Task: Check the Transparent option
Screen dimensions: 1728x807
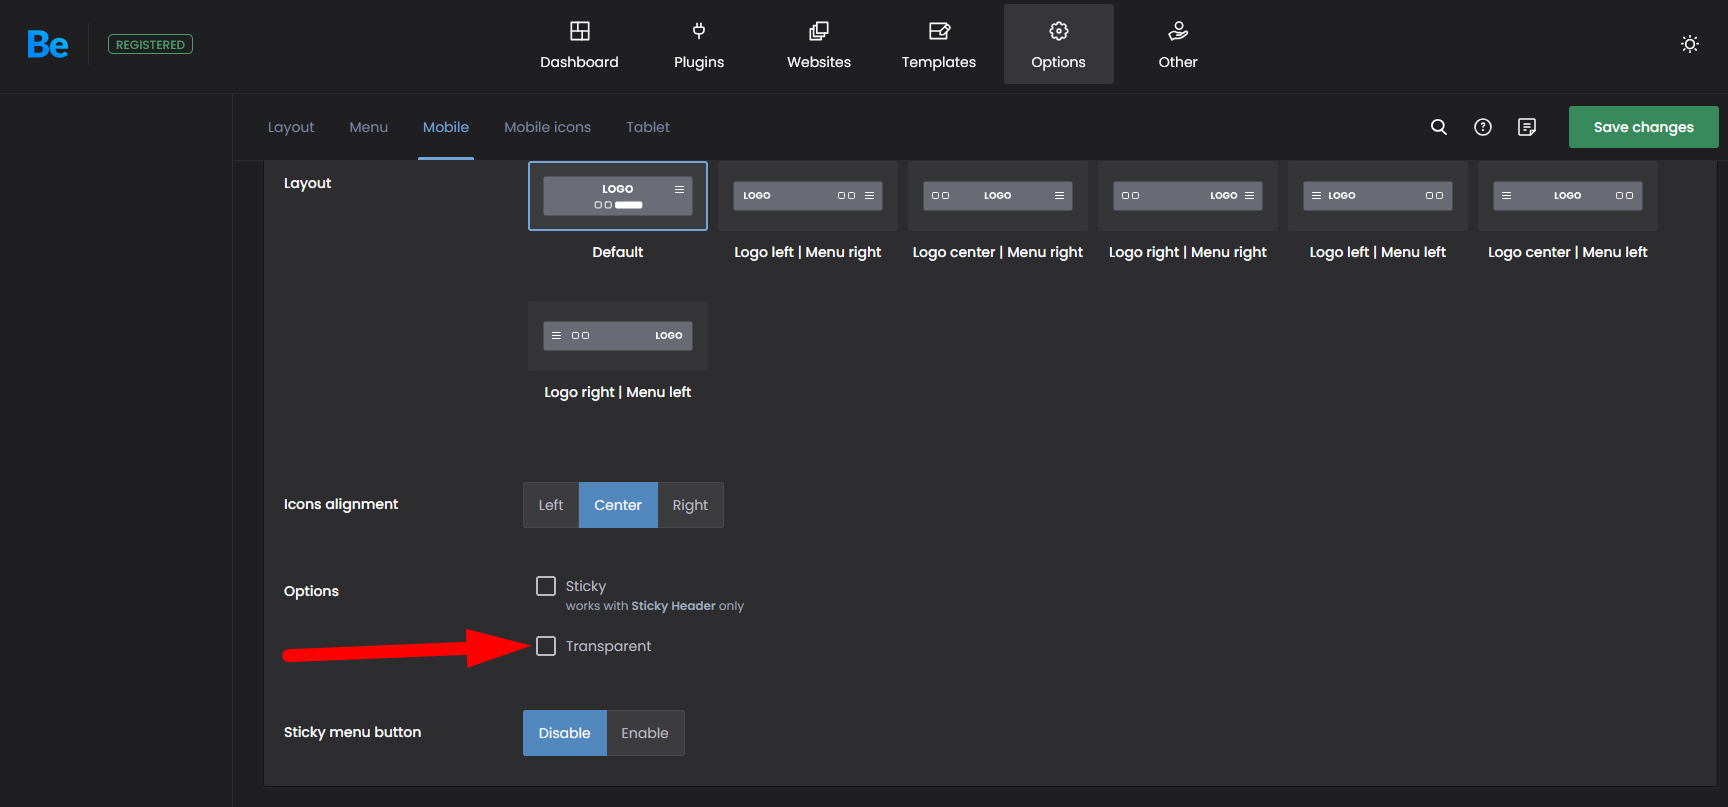Action: (546, 646)
